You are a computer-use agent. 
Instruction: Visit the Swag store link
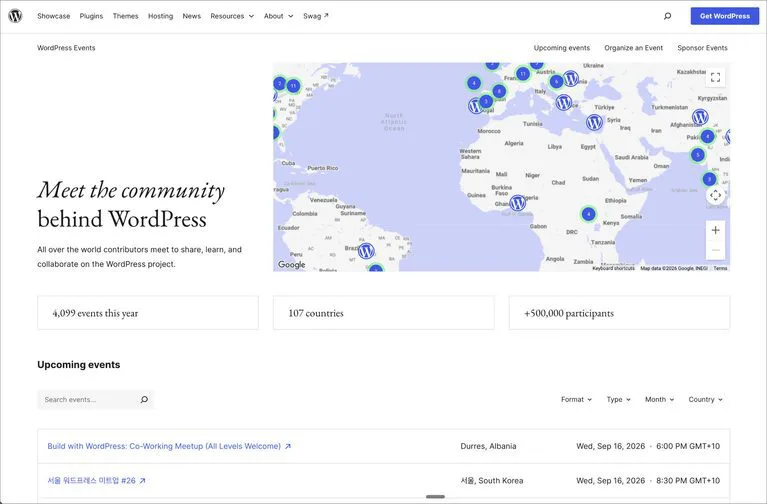pos(316,16)
